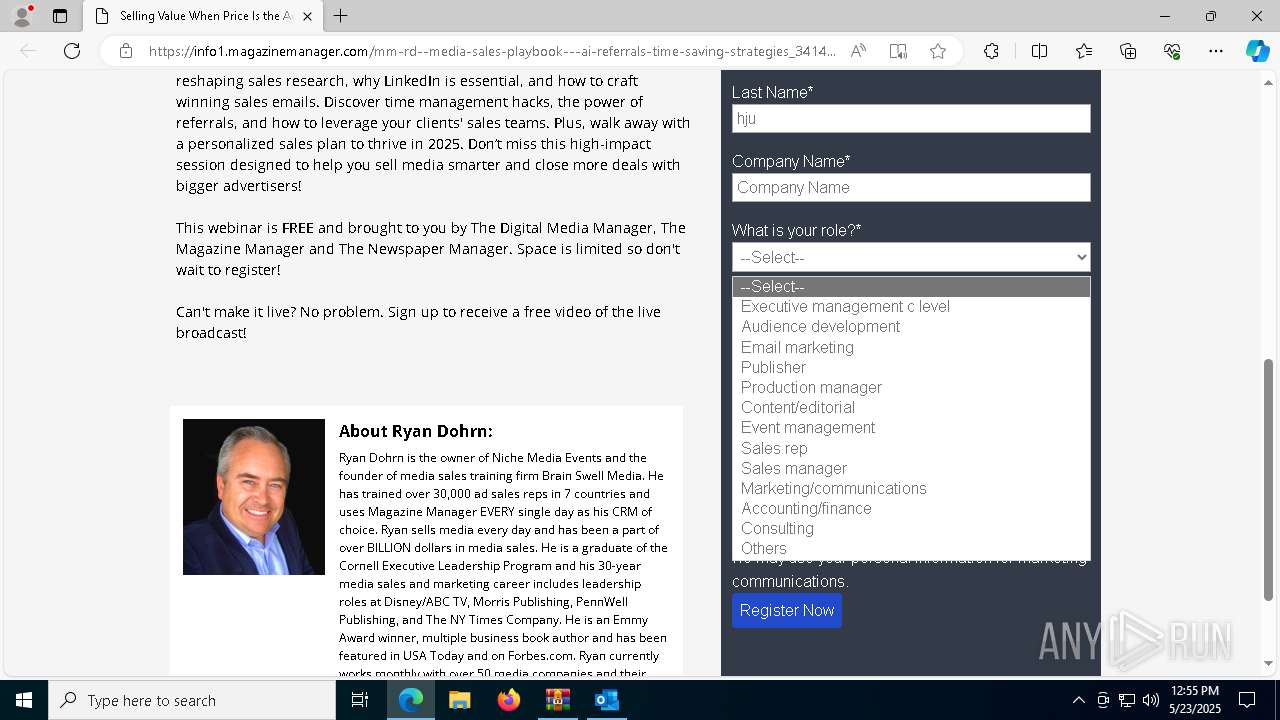1280x720 pixels.
Task: Select Executive management c level option
Action: click(x=911, y=307)
